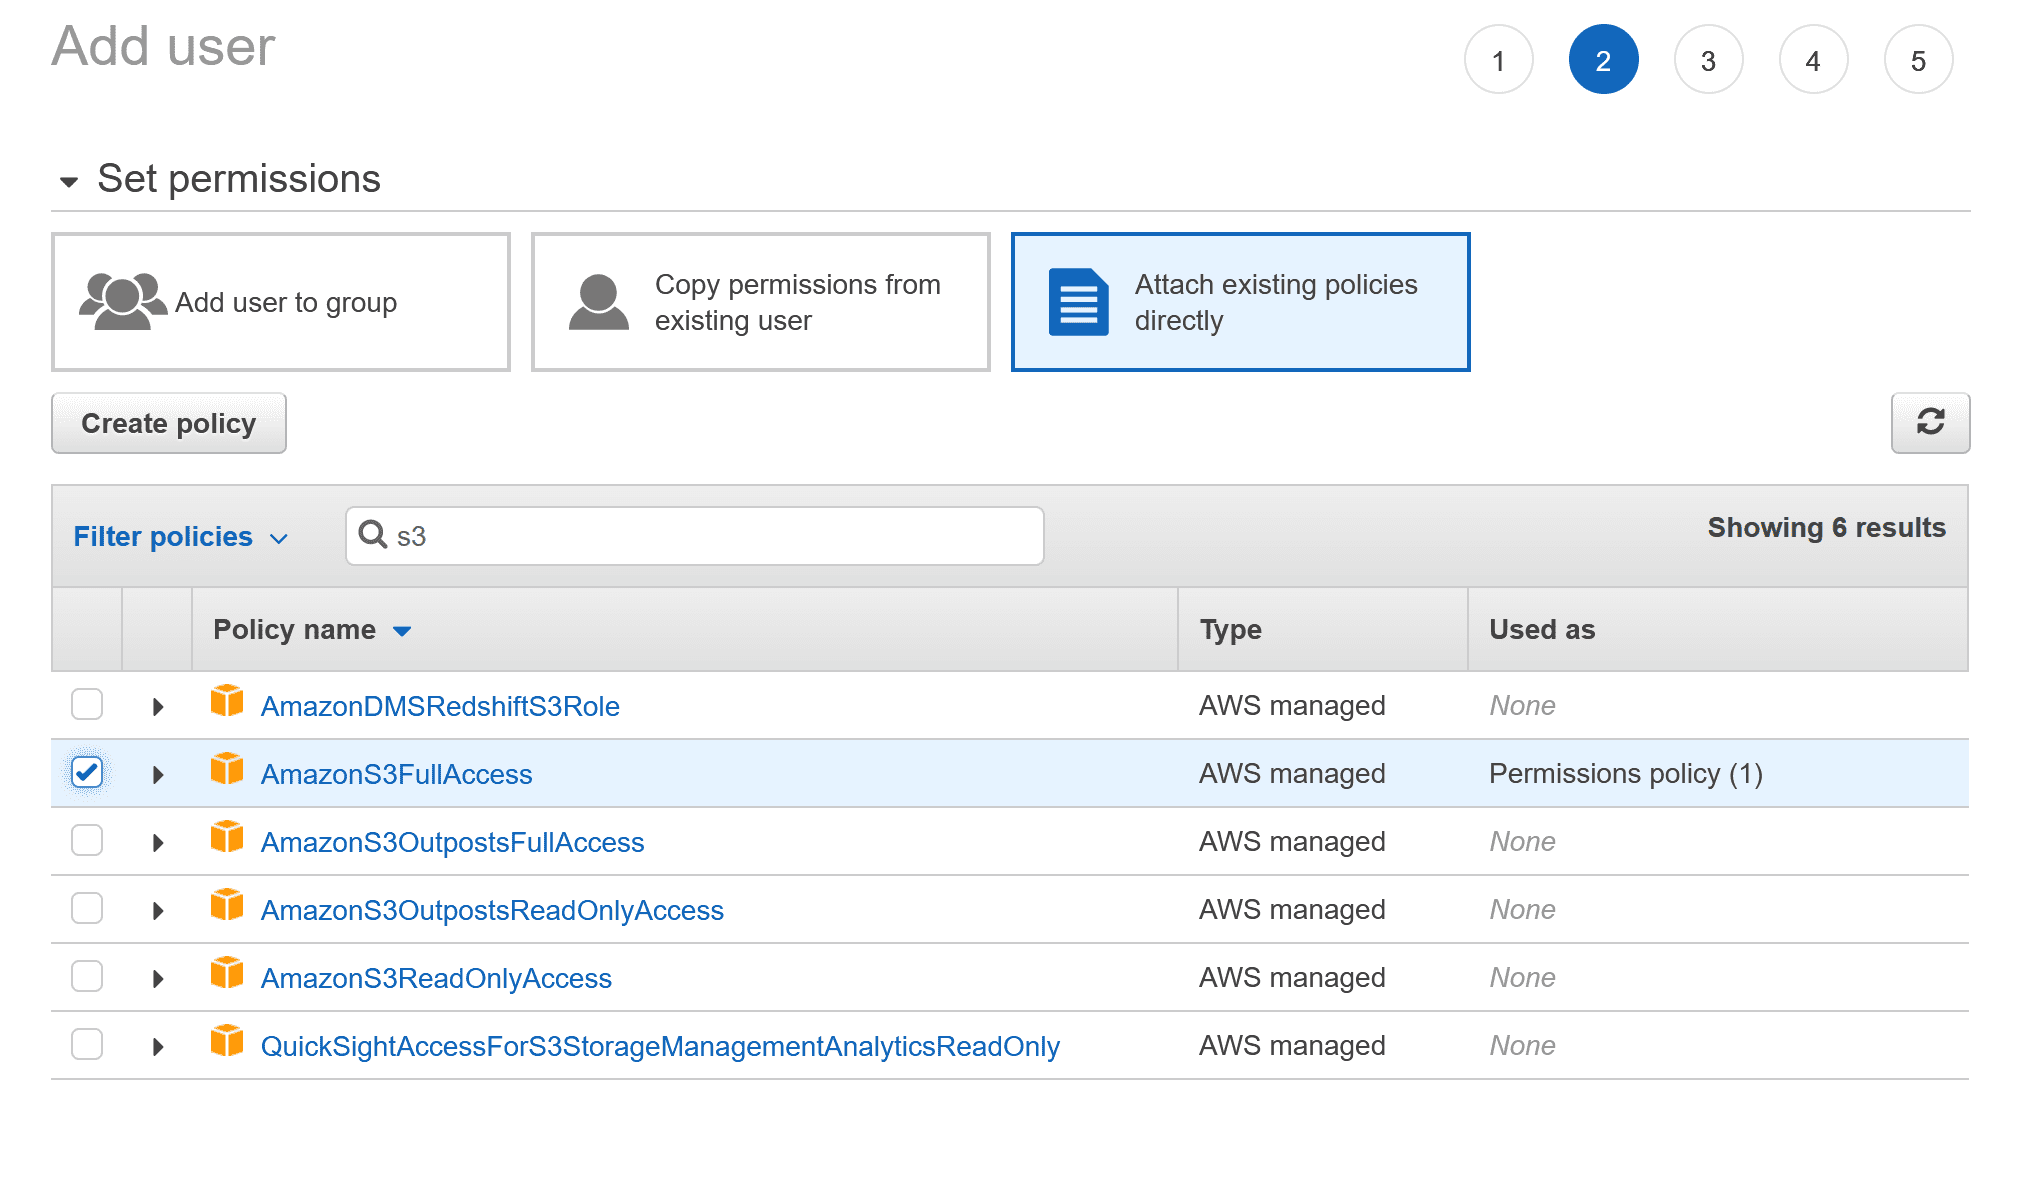
Task: Uncheck the AmazonS3FullAccess checkbox
Action: [x=87, y=772]
